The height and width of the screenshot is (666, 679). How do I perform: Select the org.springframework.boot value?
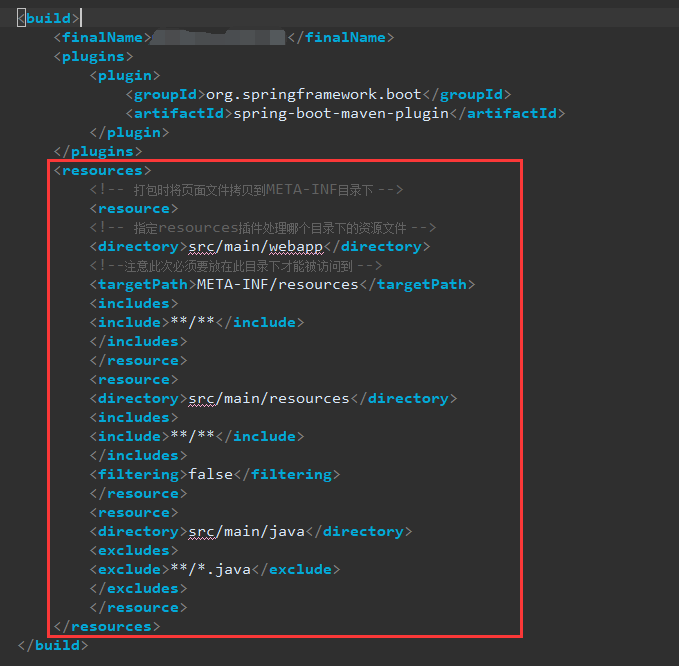[314, 94]
